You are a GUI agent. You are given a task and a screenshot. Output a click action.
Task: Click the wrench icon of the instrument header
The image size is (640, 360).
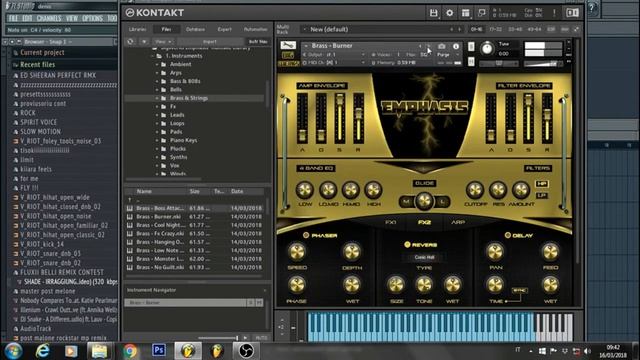[288, 45]
